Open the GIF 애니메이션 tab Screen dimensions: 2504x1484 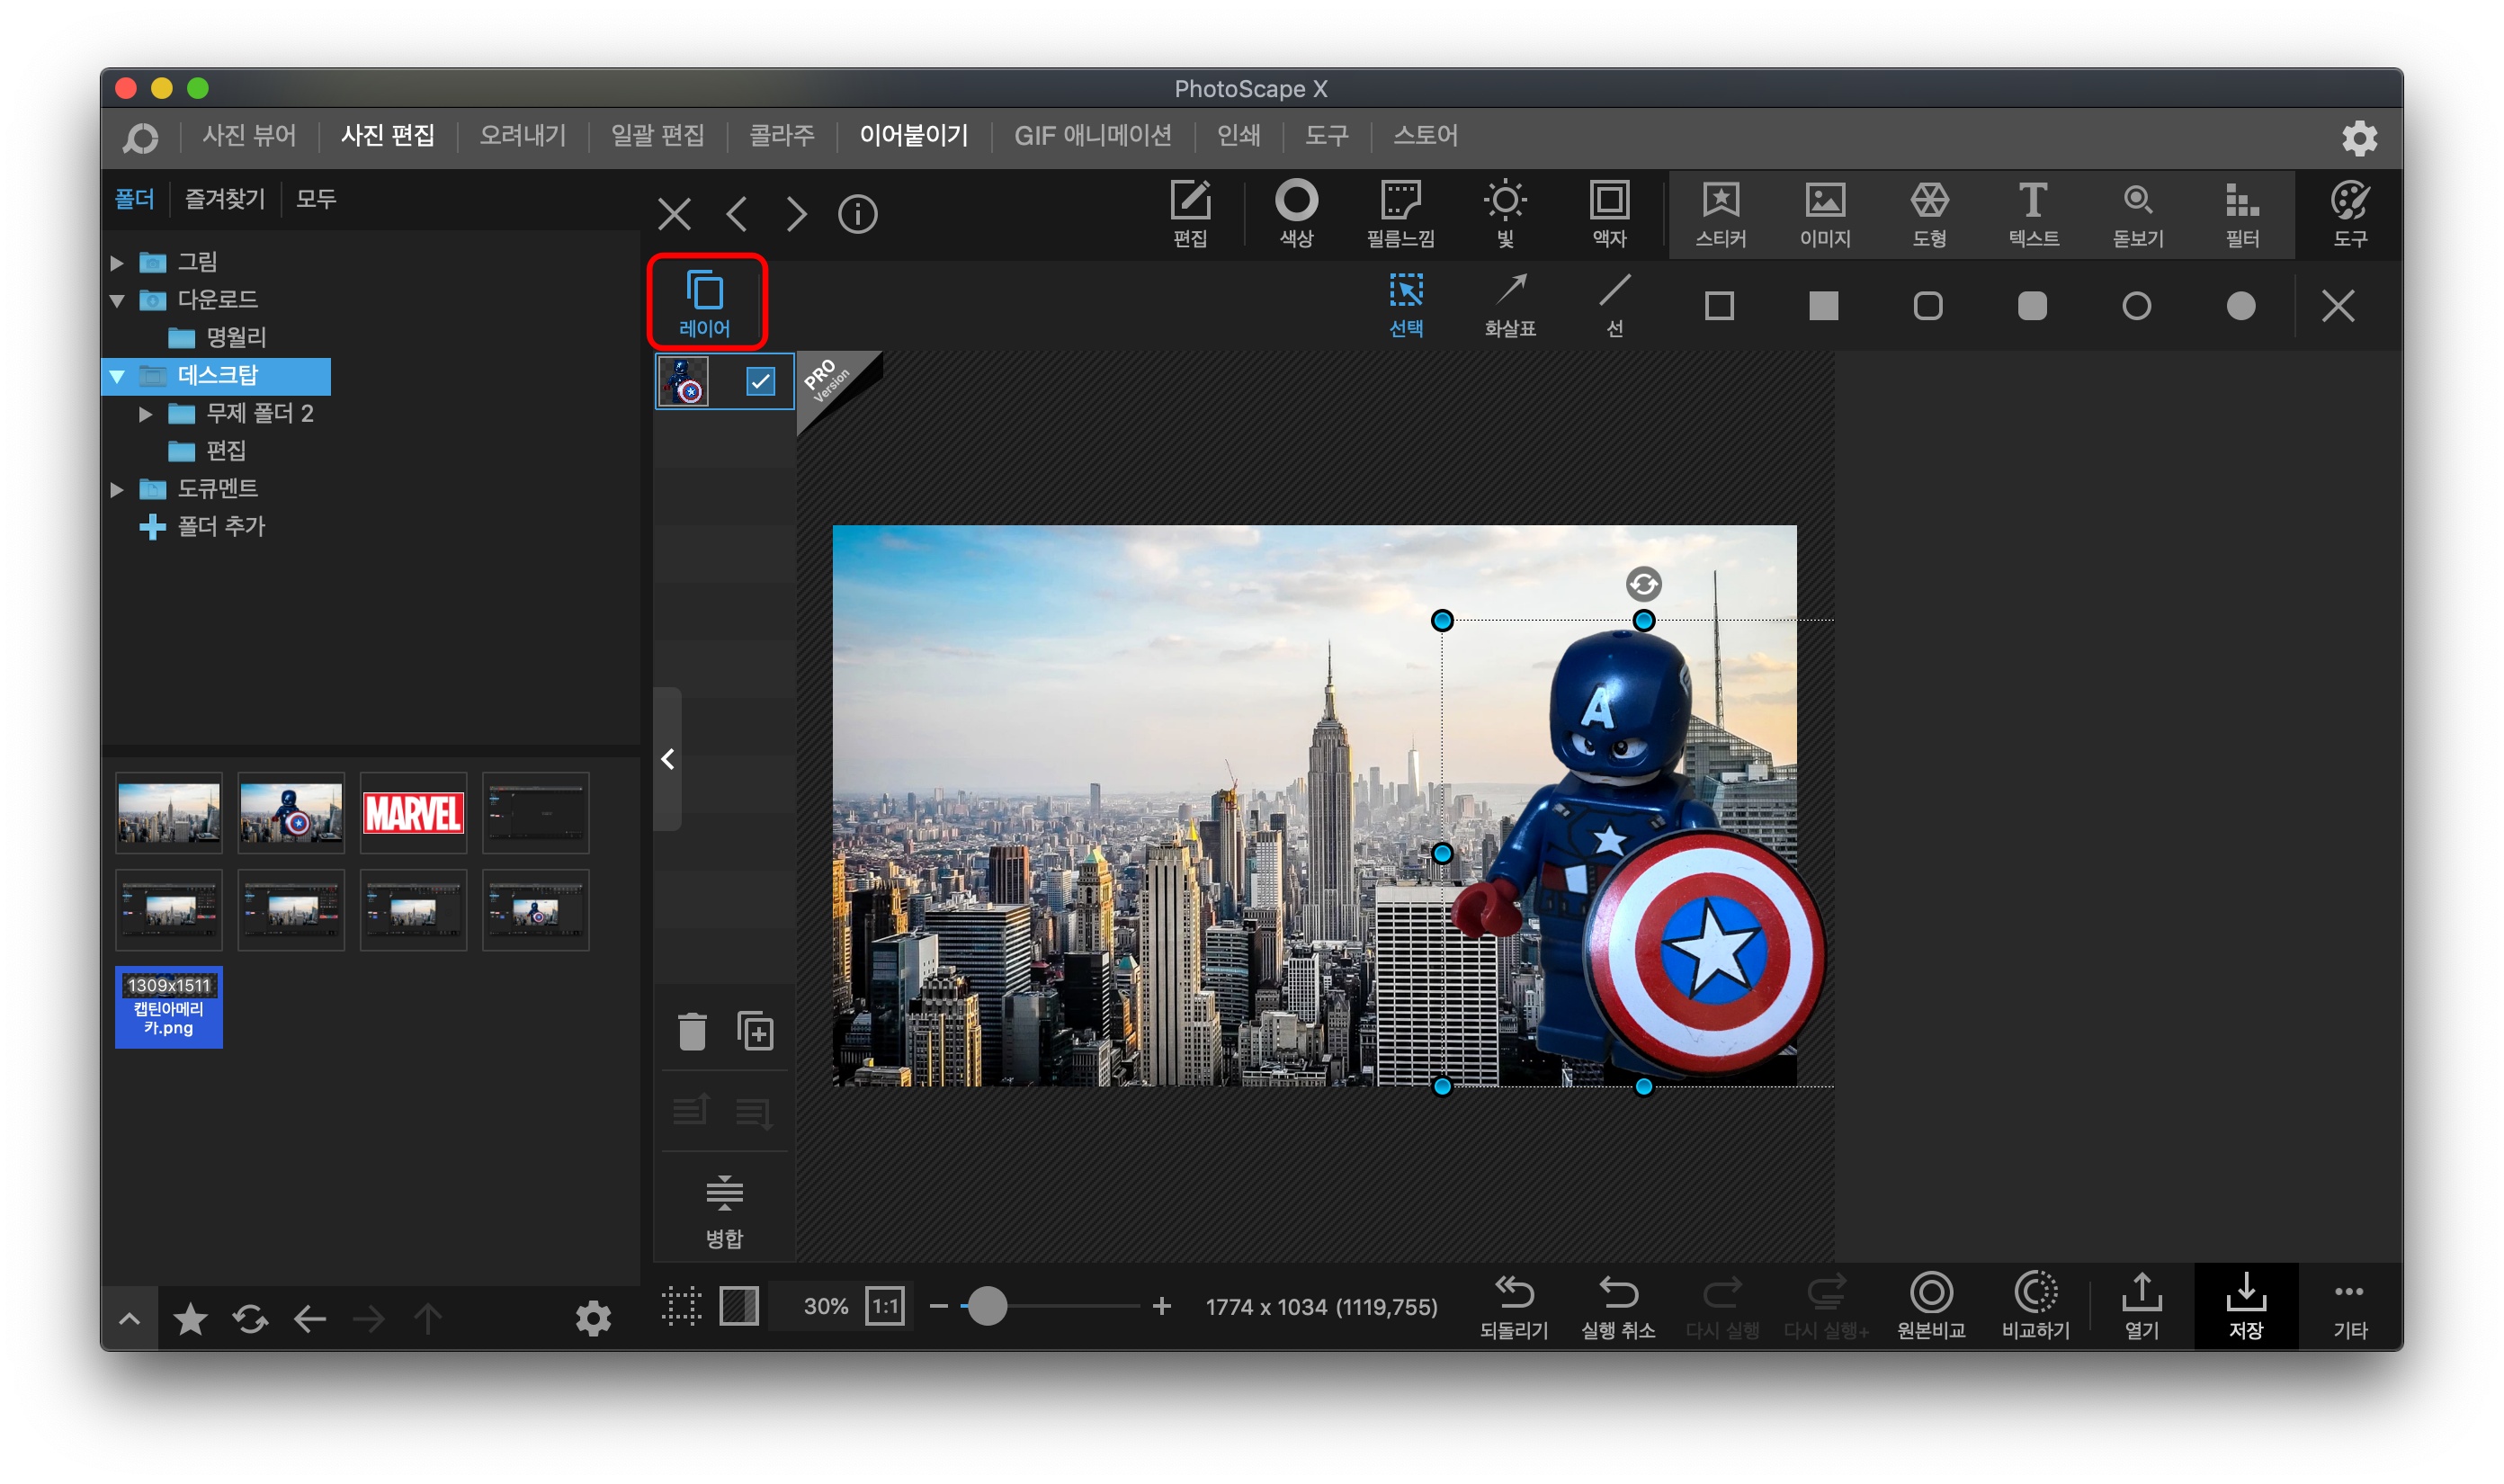1092,135
